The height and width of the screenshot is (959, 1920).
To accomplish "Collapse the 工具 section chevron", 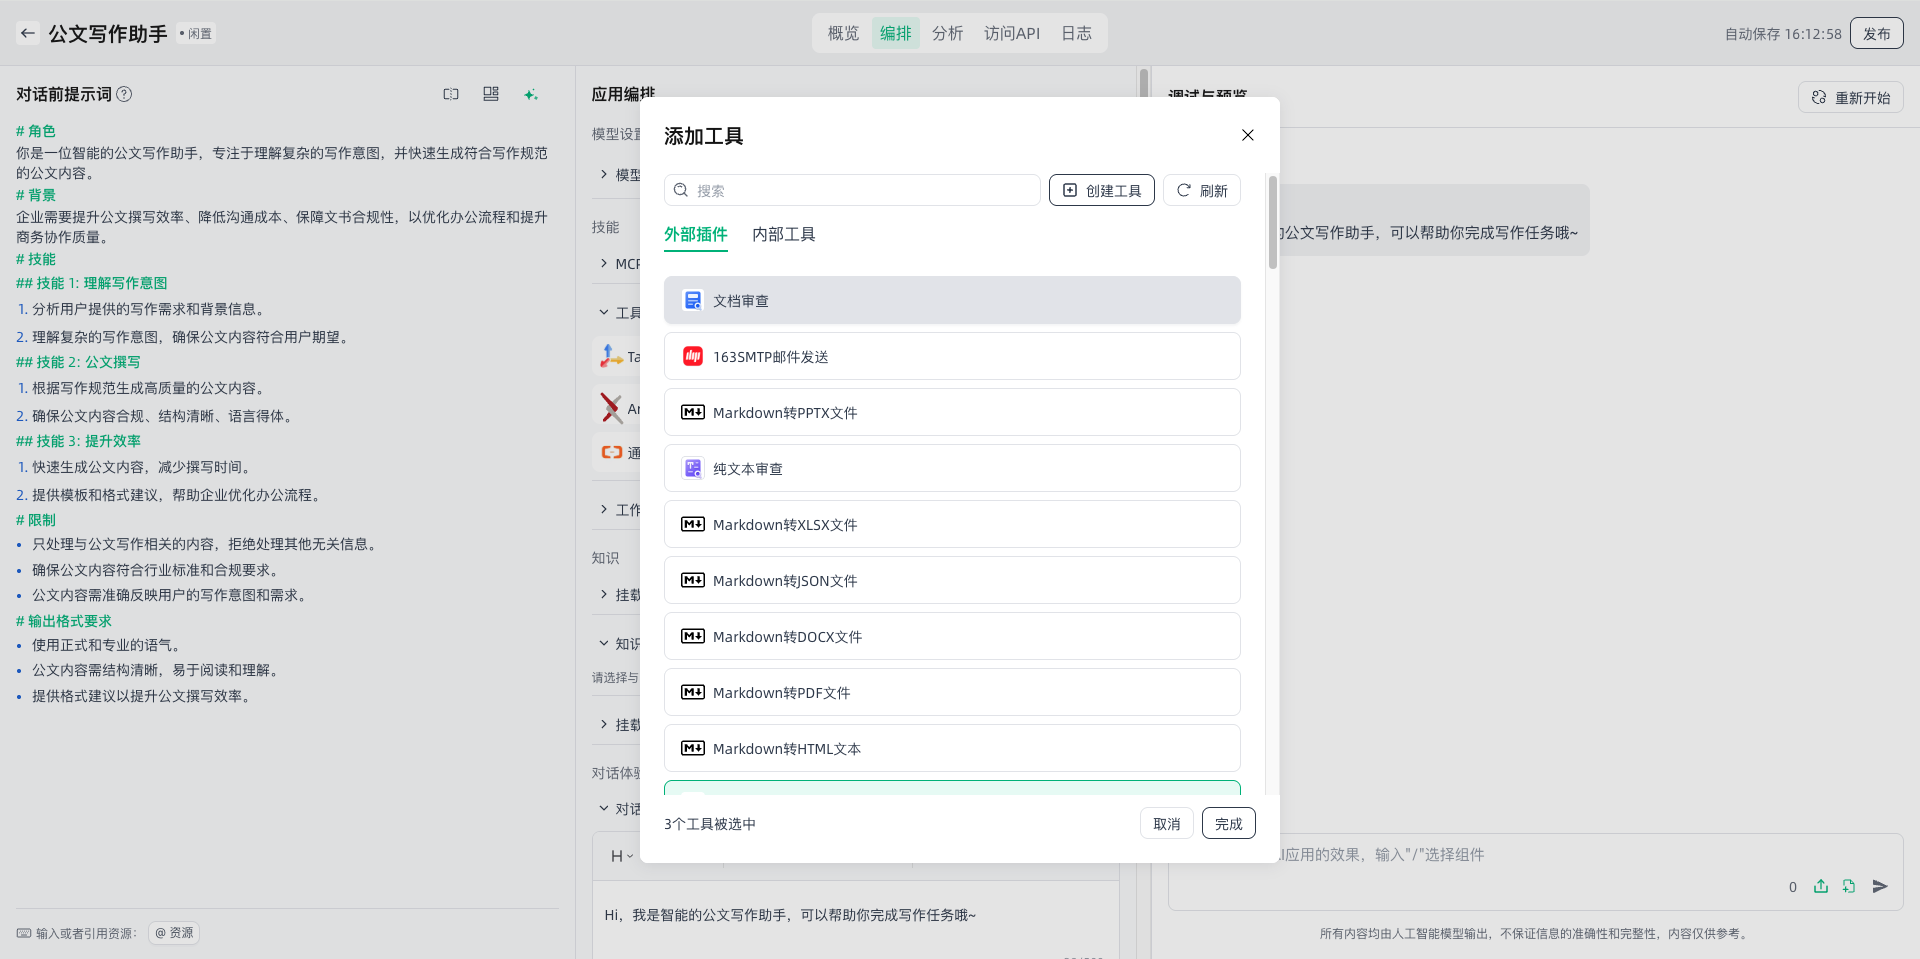I will [x=604, y=312].
